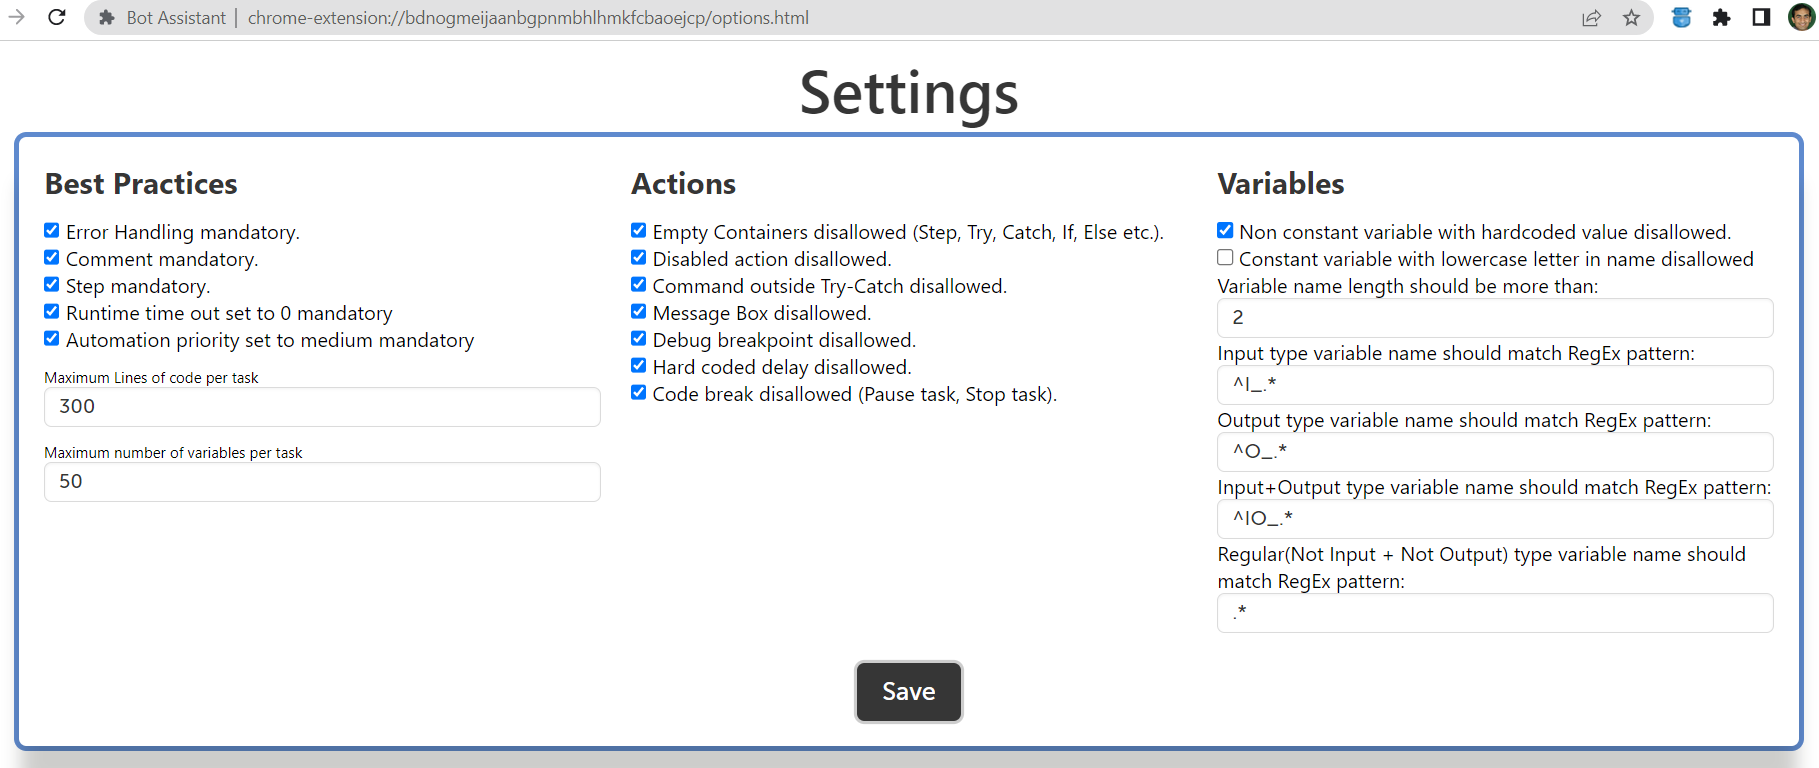Toggle the browser side panel icon

pyautogui.click(x=1761, y=17)
